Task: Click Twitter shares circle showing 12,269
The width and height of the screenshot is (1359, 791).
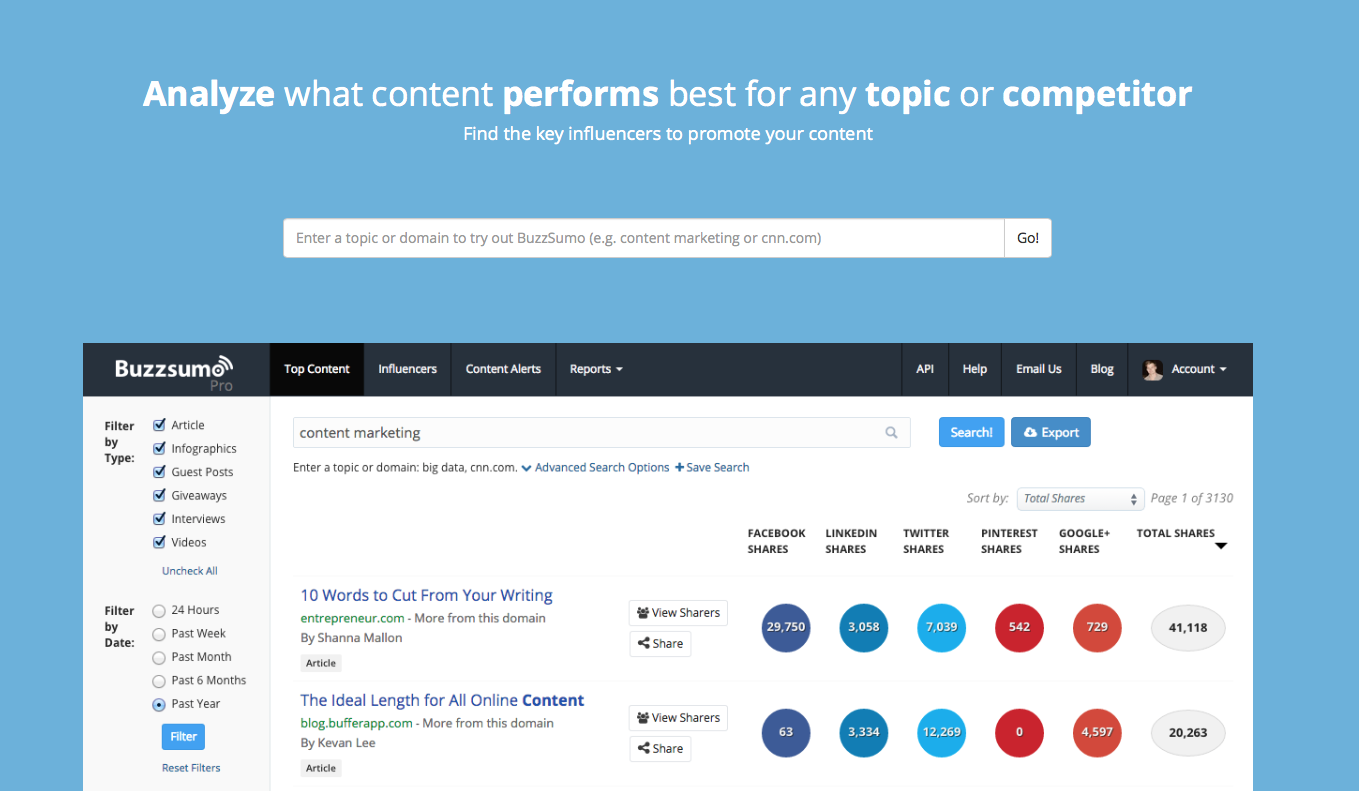Action: pos(942,732)
